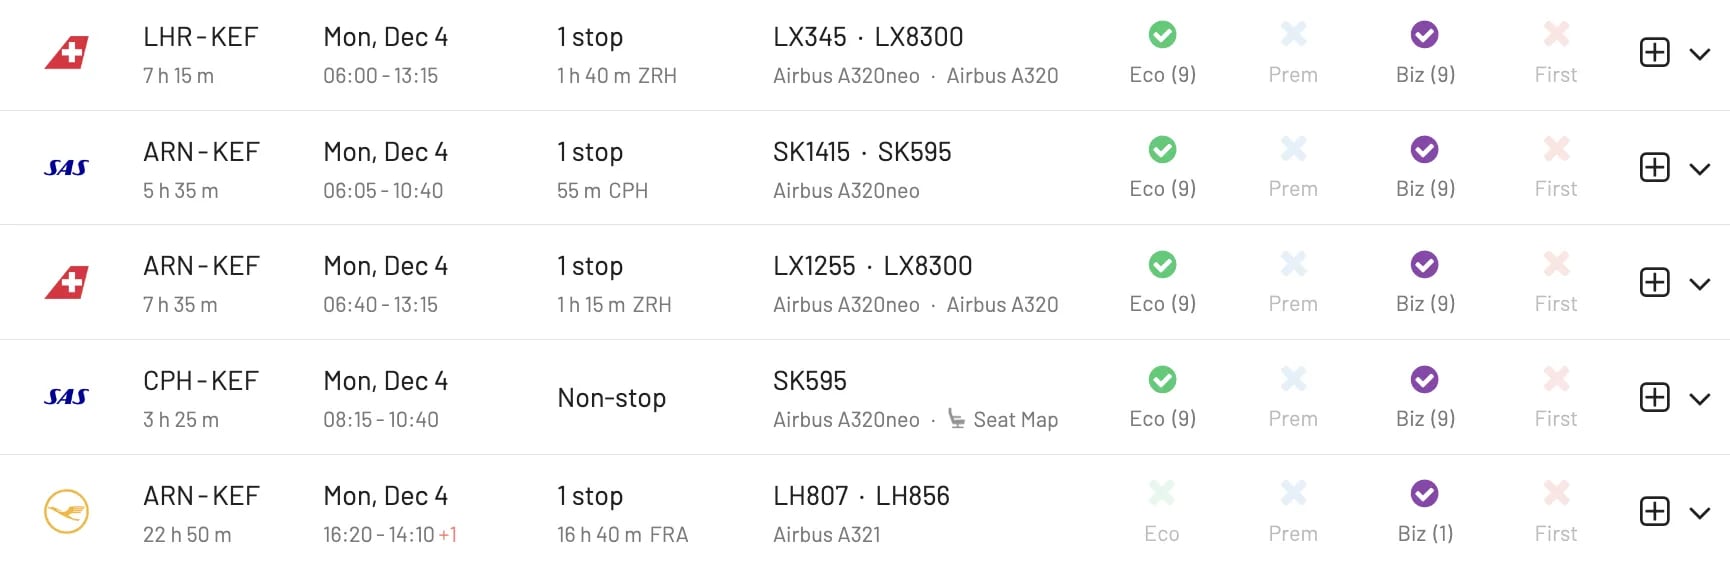Viewport: 1730px width, 566px height.
Task: Click the Lufthansa crane logo
Action: click(67, 512)
